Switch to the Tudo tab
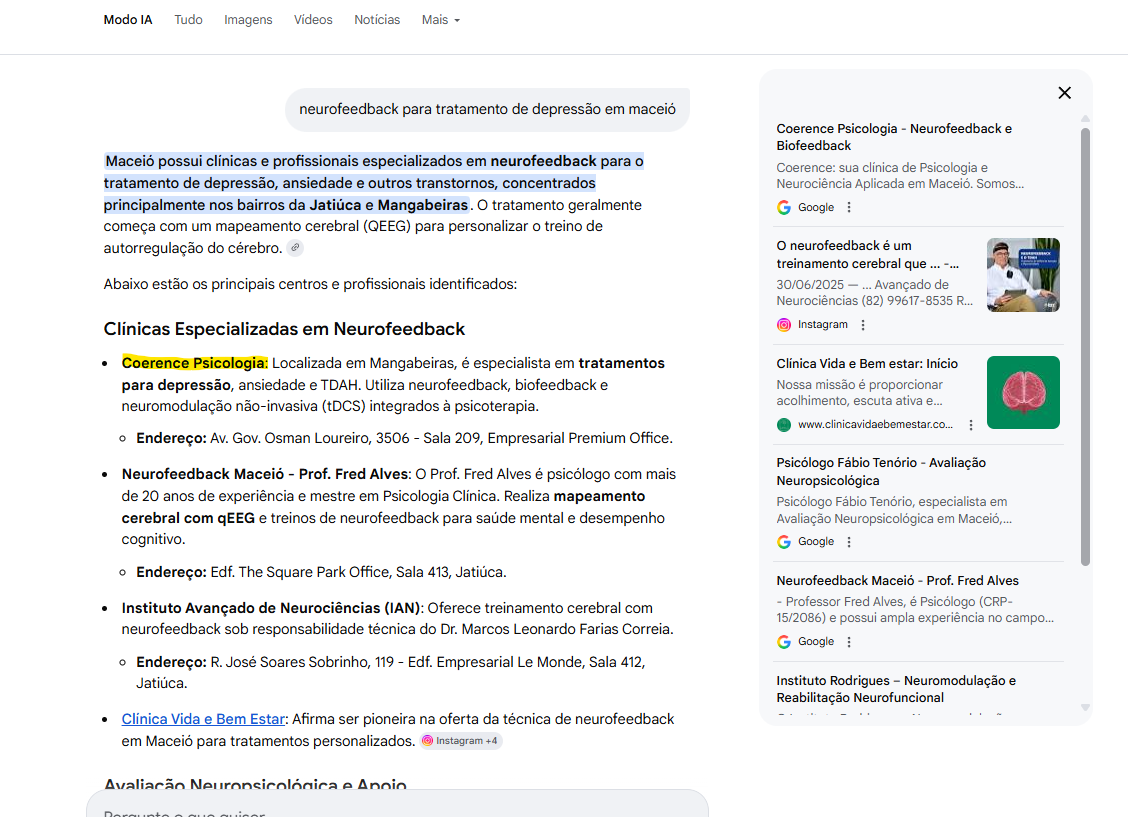The image size is (1128, 817). (x=188, y=20)
